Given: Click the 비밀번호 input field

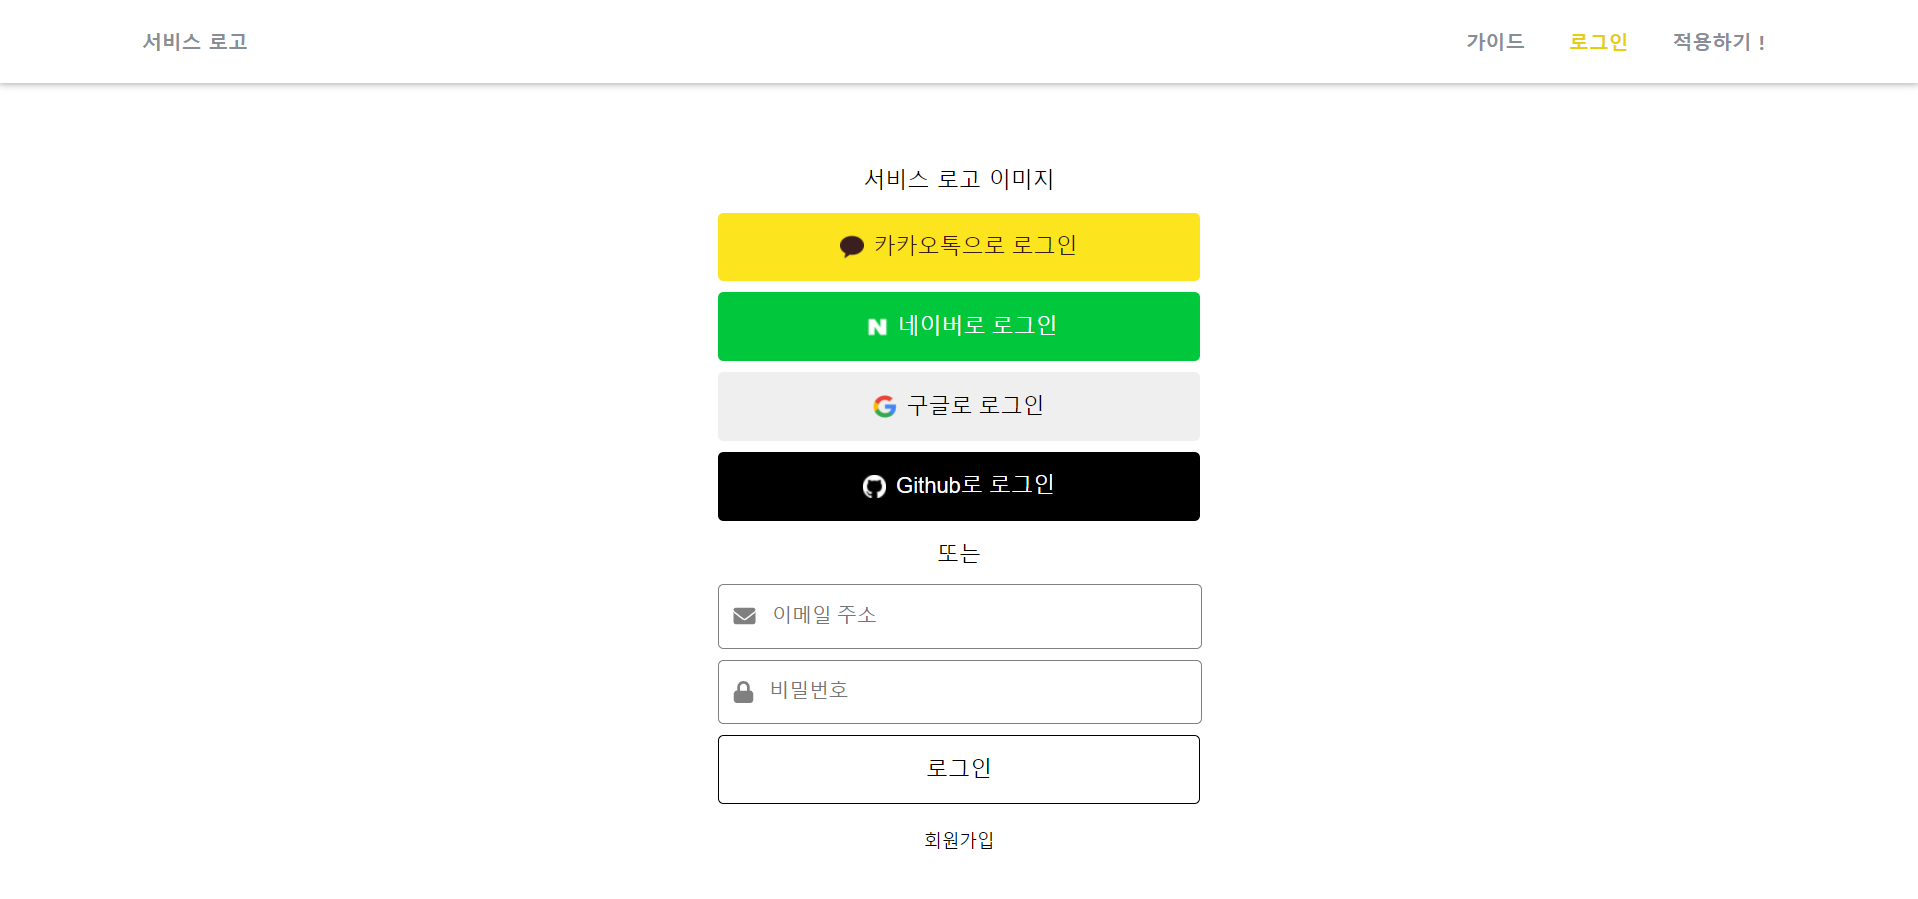Looking at the screenshot, I should pos(958,691).
